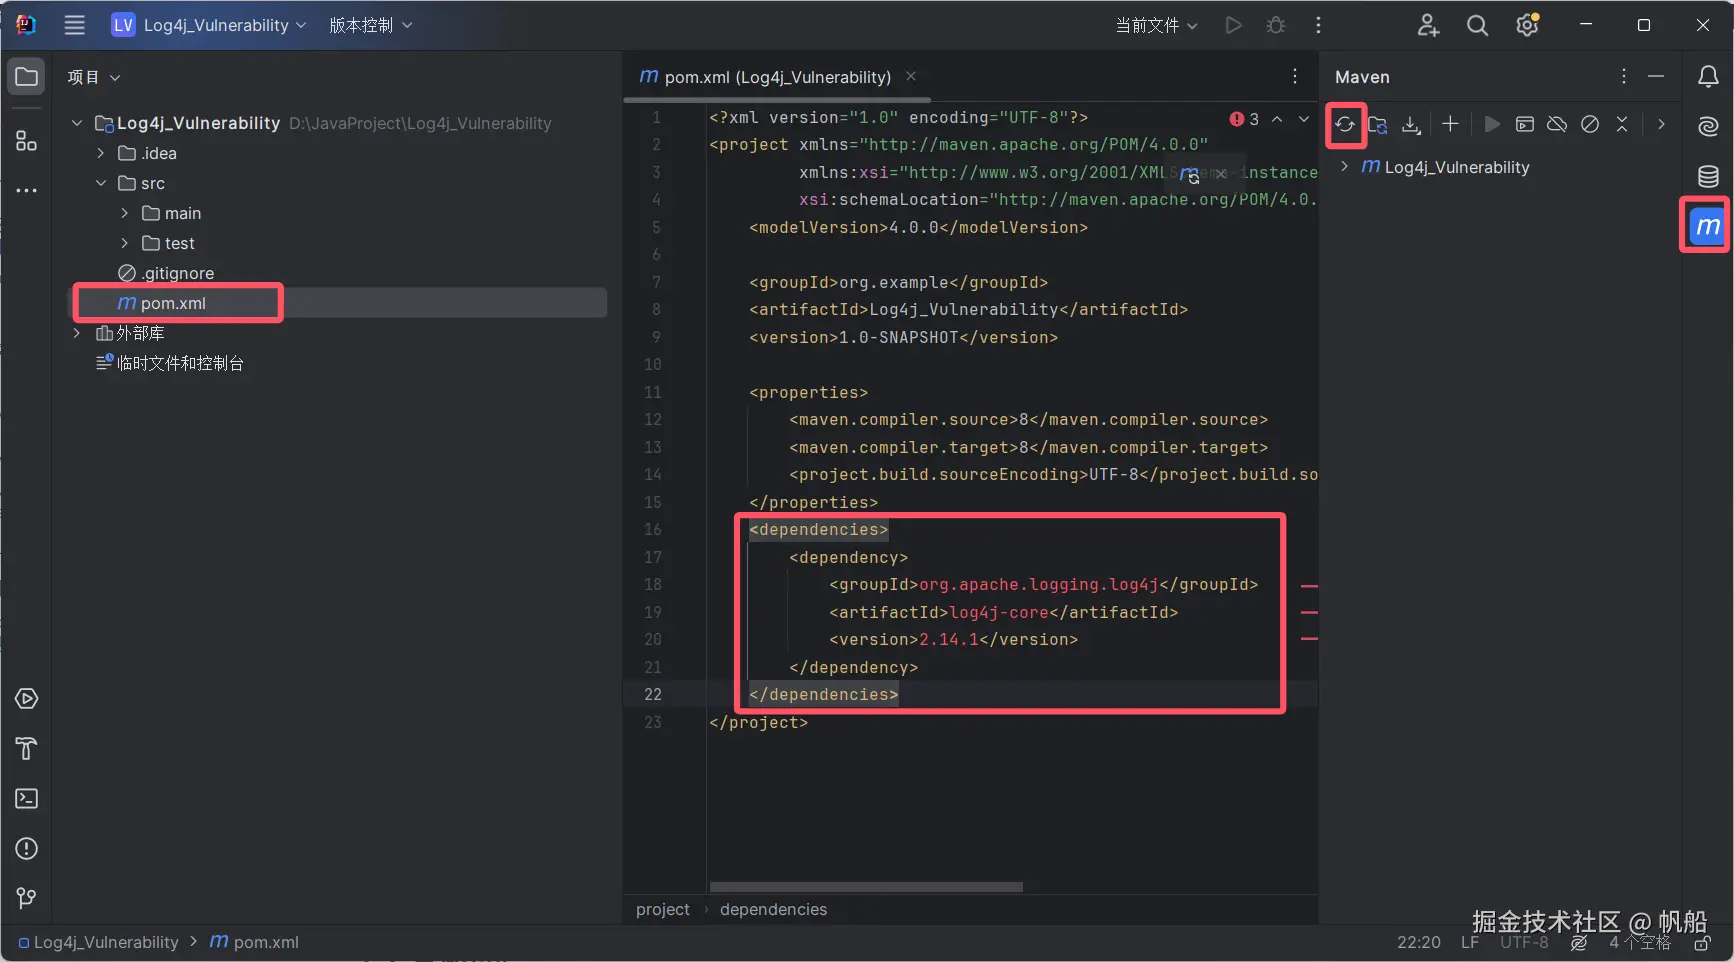The height and width of the screenshot is (962, 1734).
Task: Generate sources and update folders in Maven
Action: [x=1378, y=124]
